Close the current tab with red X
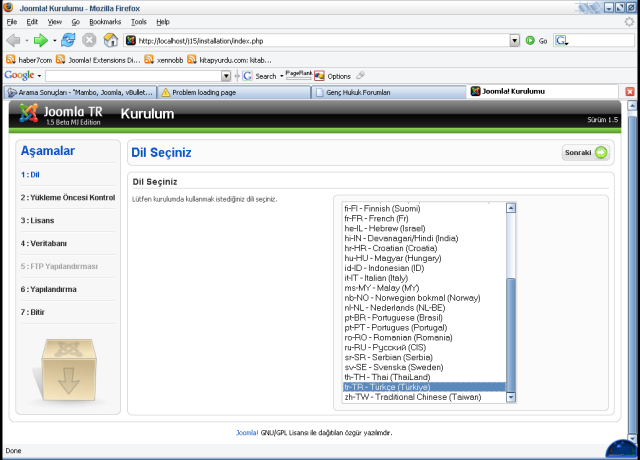The image size is (640, 460). click(630, 92)
